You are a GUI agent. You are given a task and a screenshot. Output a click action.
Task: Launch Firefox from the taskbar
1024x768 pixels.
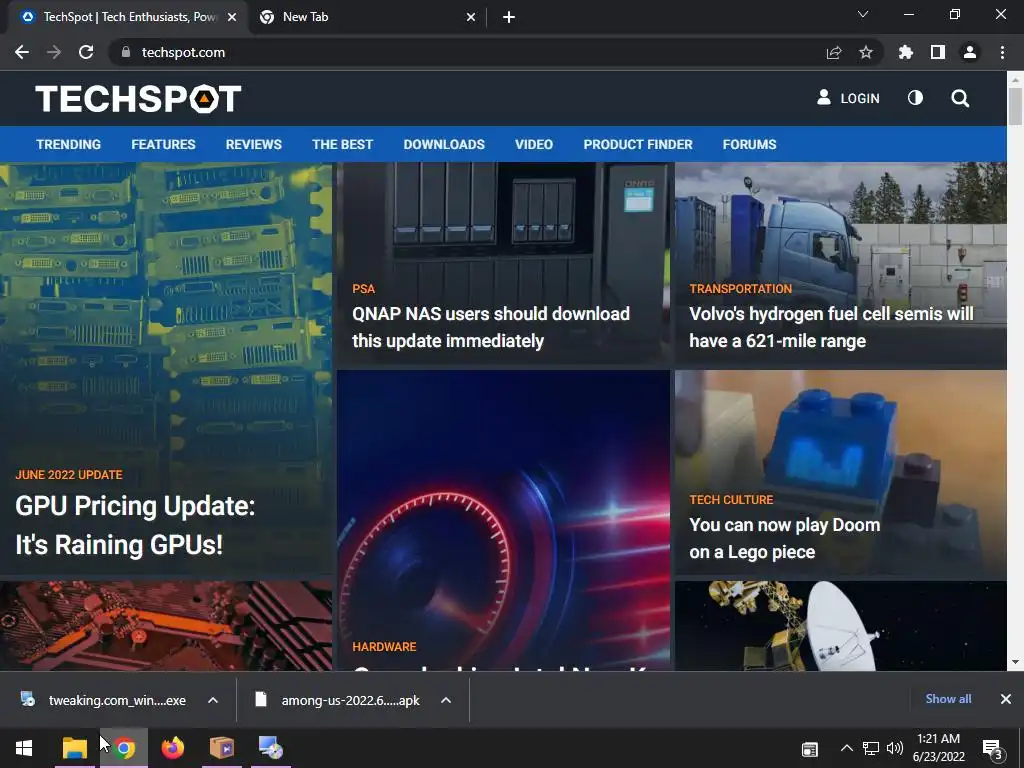(173, 748)
